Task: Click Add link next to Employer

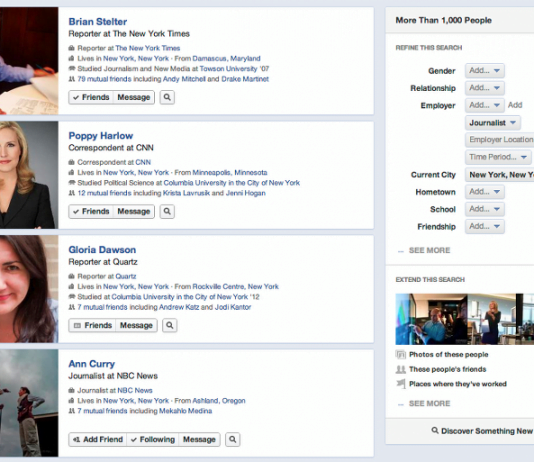Action: tap(515, 105)
